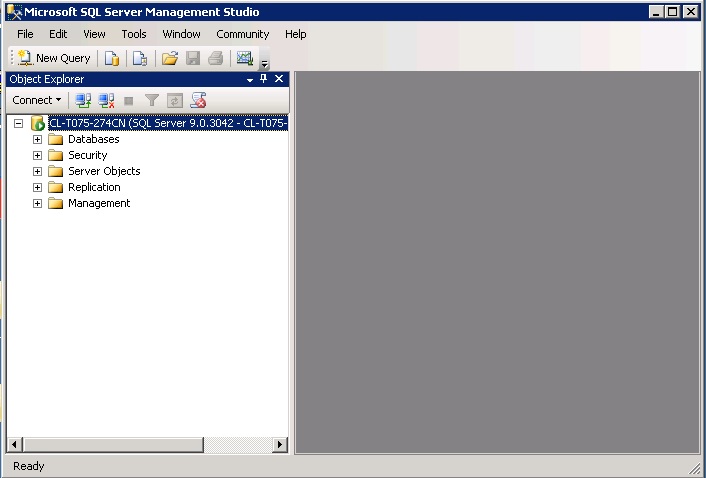The image size is (706, 478).
Task: Open the toolbar options overflow arrow
Action: (265, 63)
